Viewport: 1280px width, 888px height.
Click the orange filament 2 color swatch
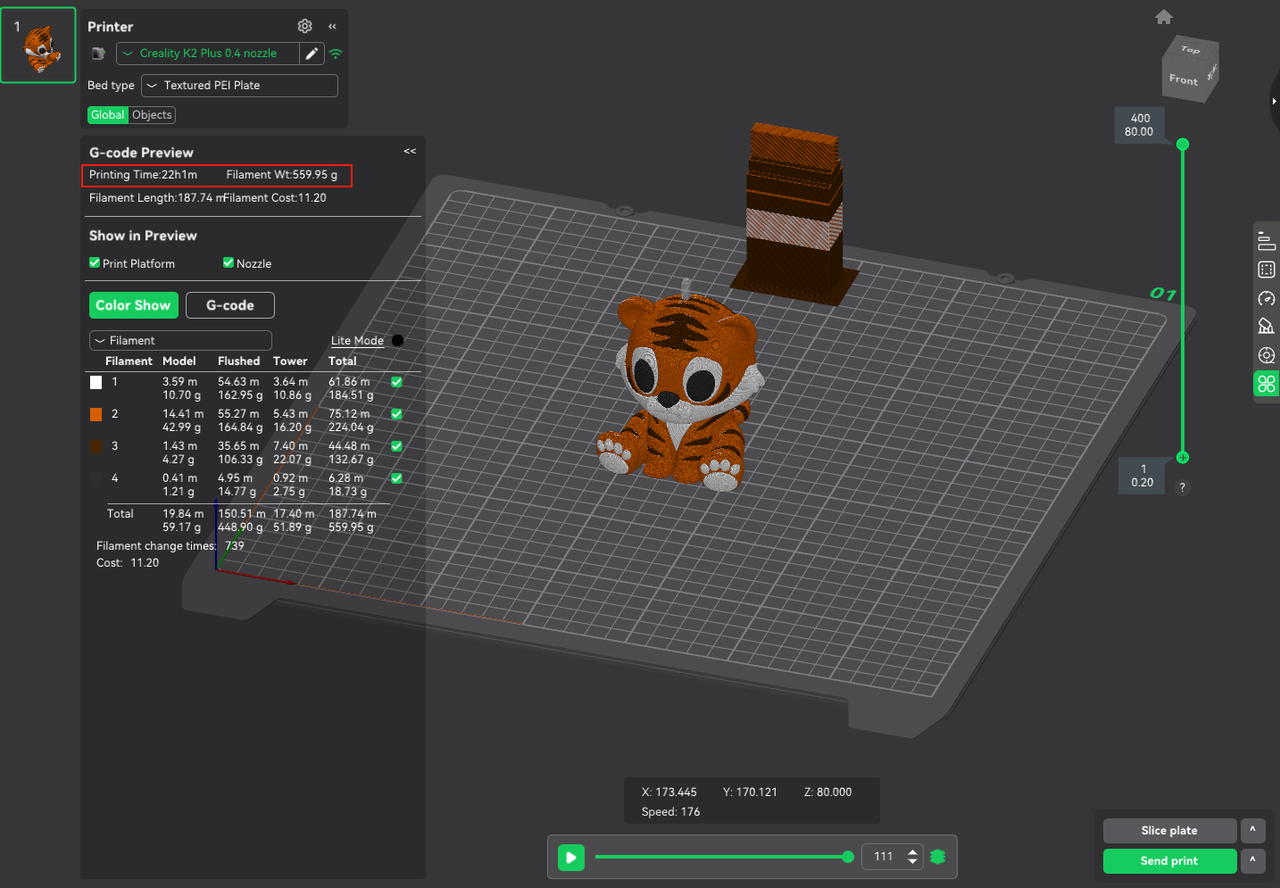[96, 414]
